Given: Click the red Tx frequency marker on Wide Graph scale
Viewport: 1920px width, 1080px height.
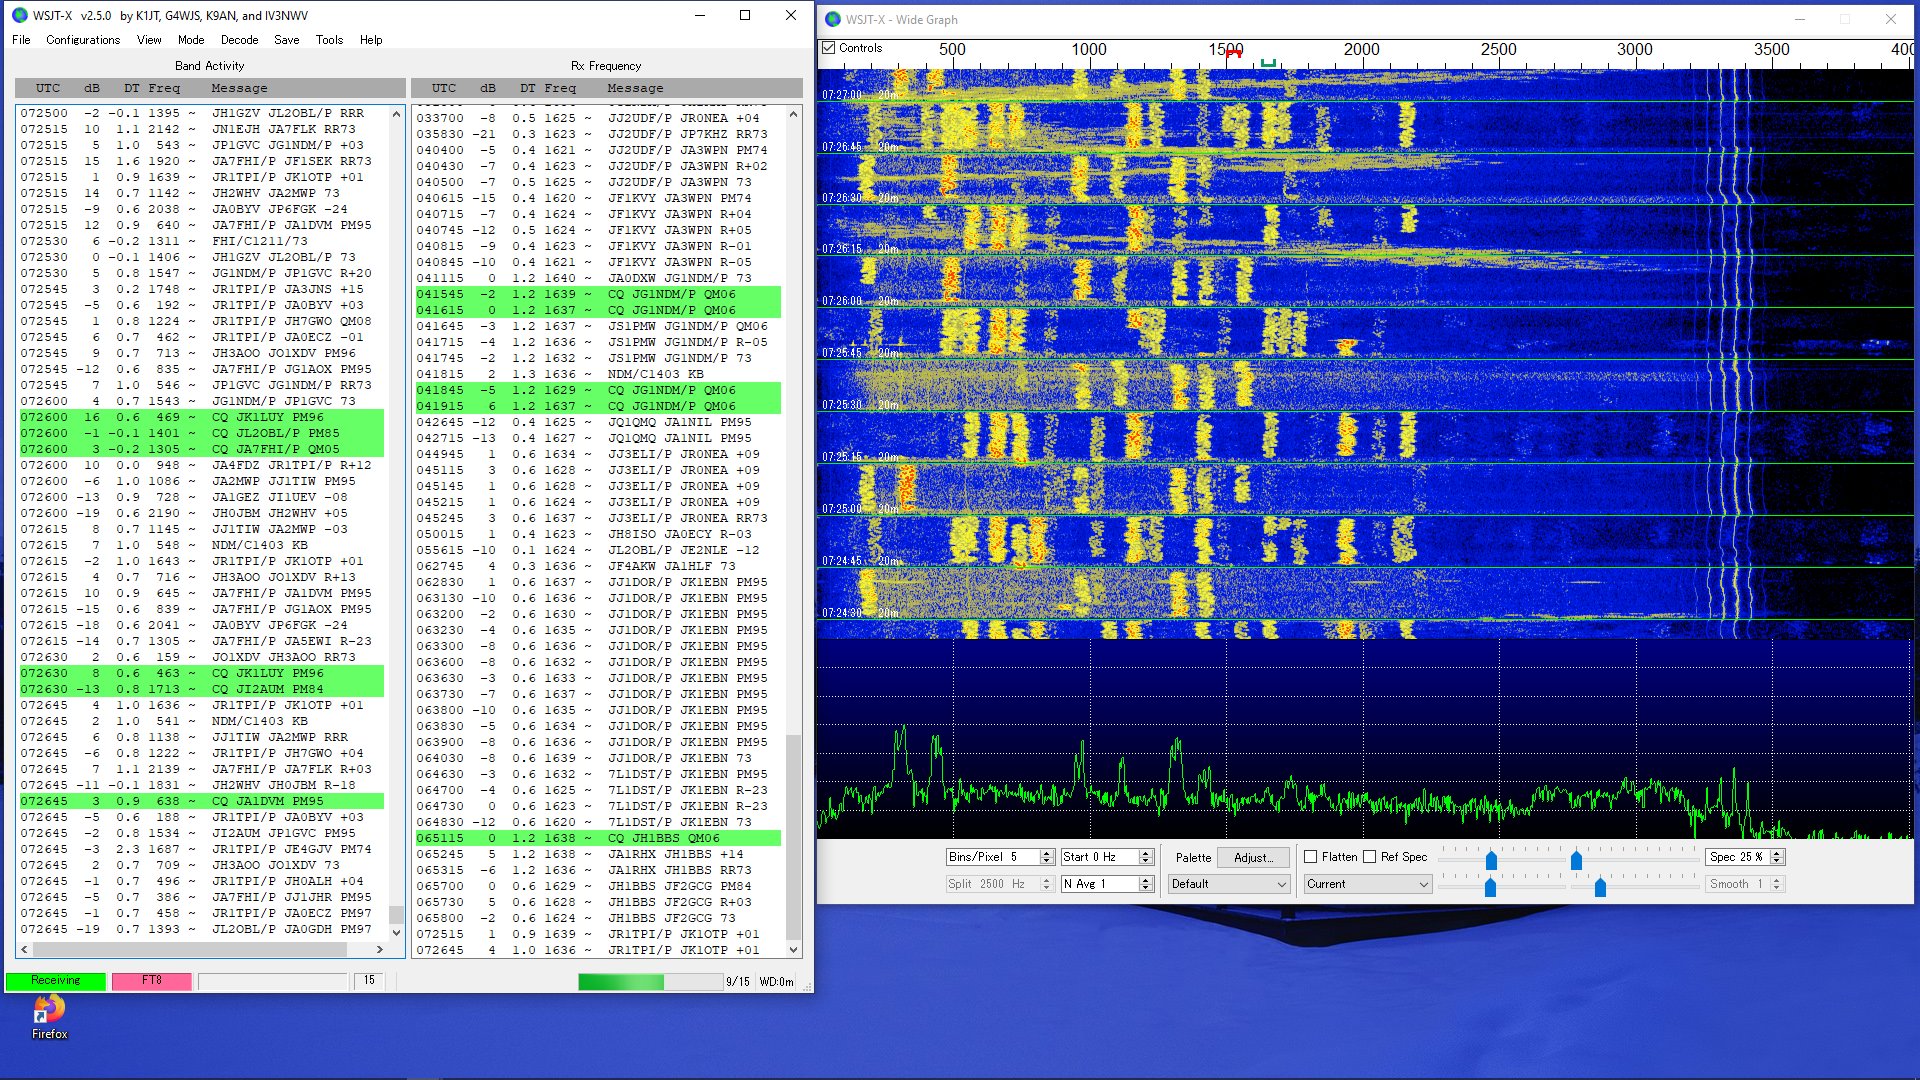Looking at the screenshot, I should [x=1234, y=54].
